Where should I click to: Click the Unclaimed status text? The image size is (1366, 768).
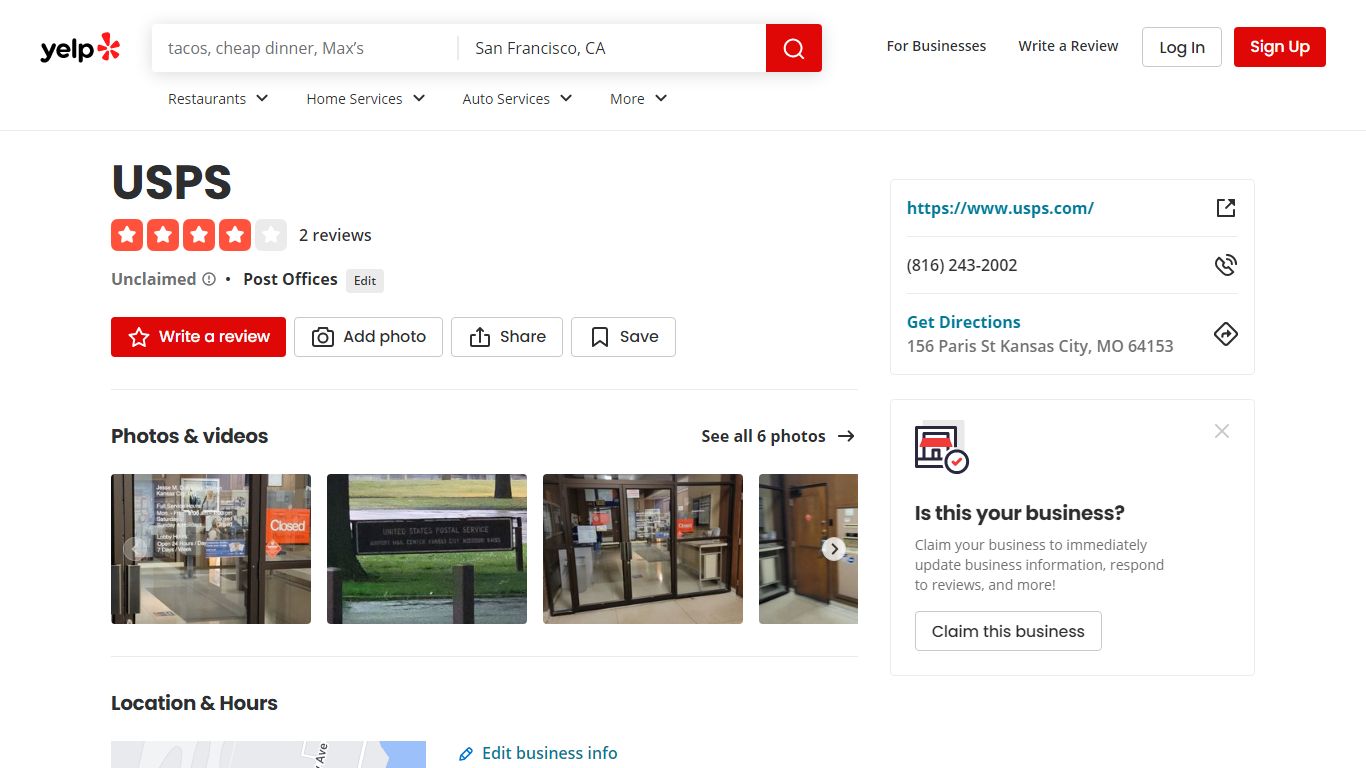154,279
